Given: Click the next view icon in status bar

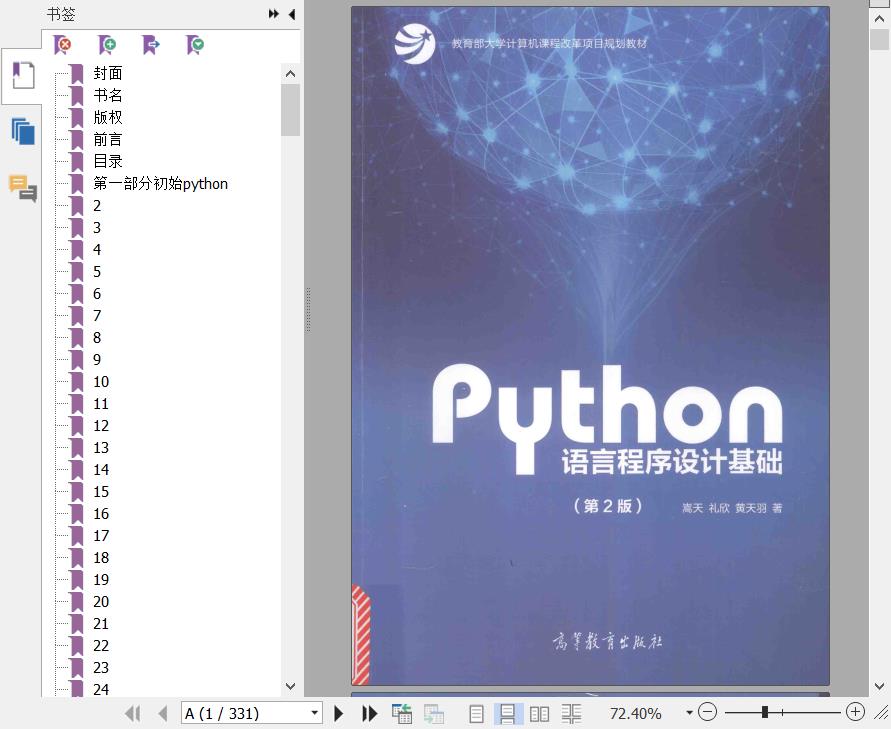Looking at the screenshot, I should pos(434,713).
